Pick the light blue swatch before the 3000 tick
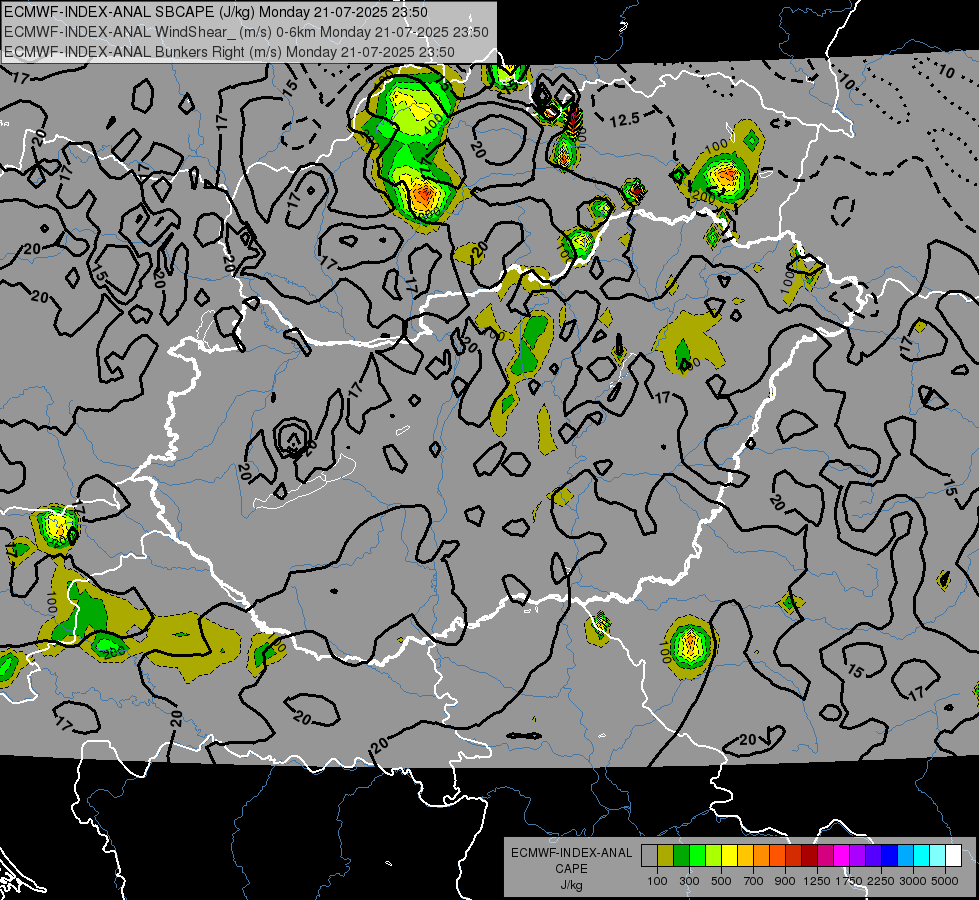This screenshot has height=900, width=979. [x=906, y=855]
